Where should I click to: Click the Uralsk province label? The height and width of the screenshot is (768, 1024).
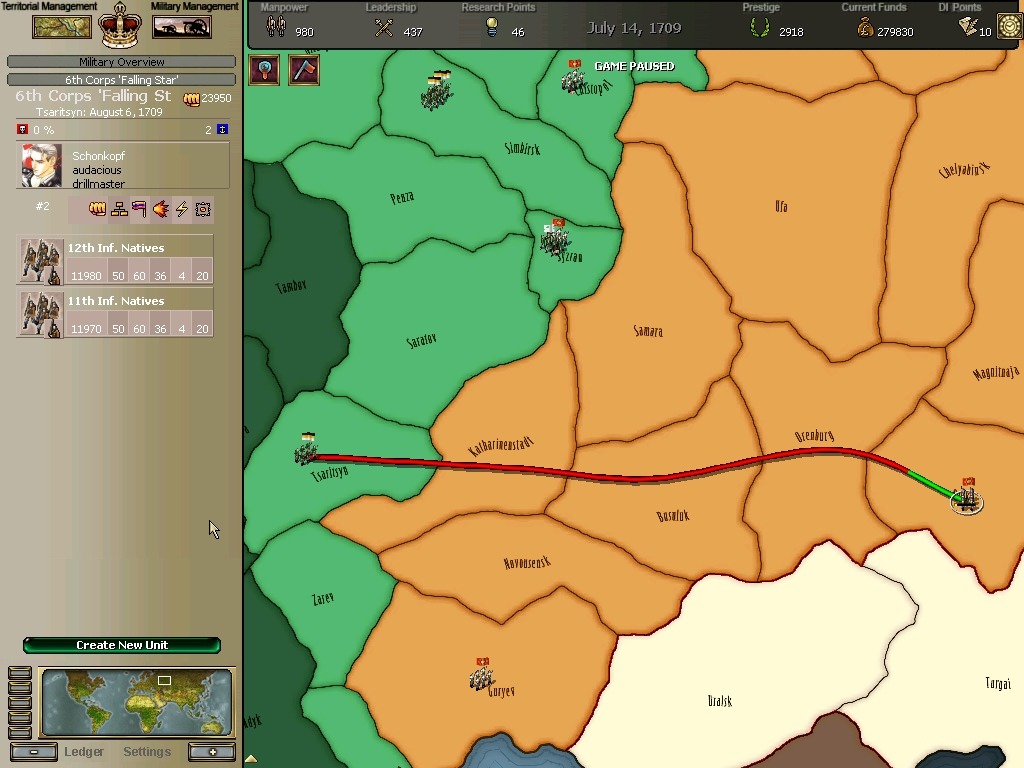[720, 701]
